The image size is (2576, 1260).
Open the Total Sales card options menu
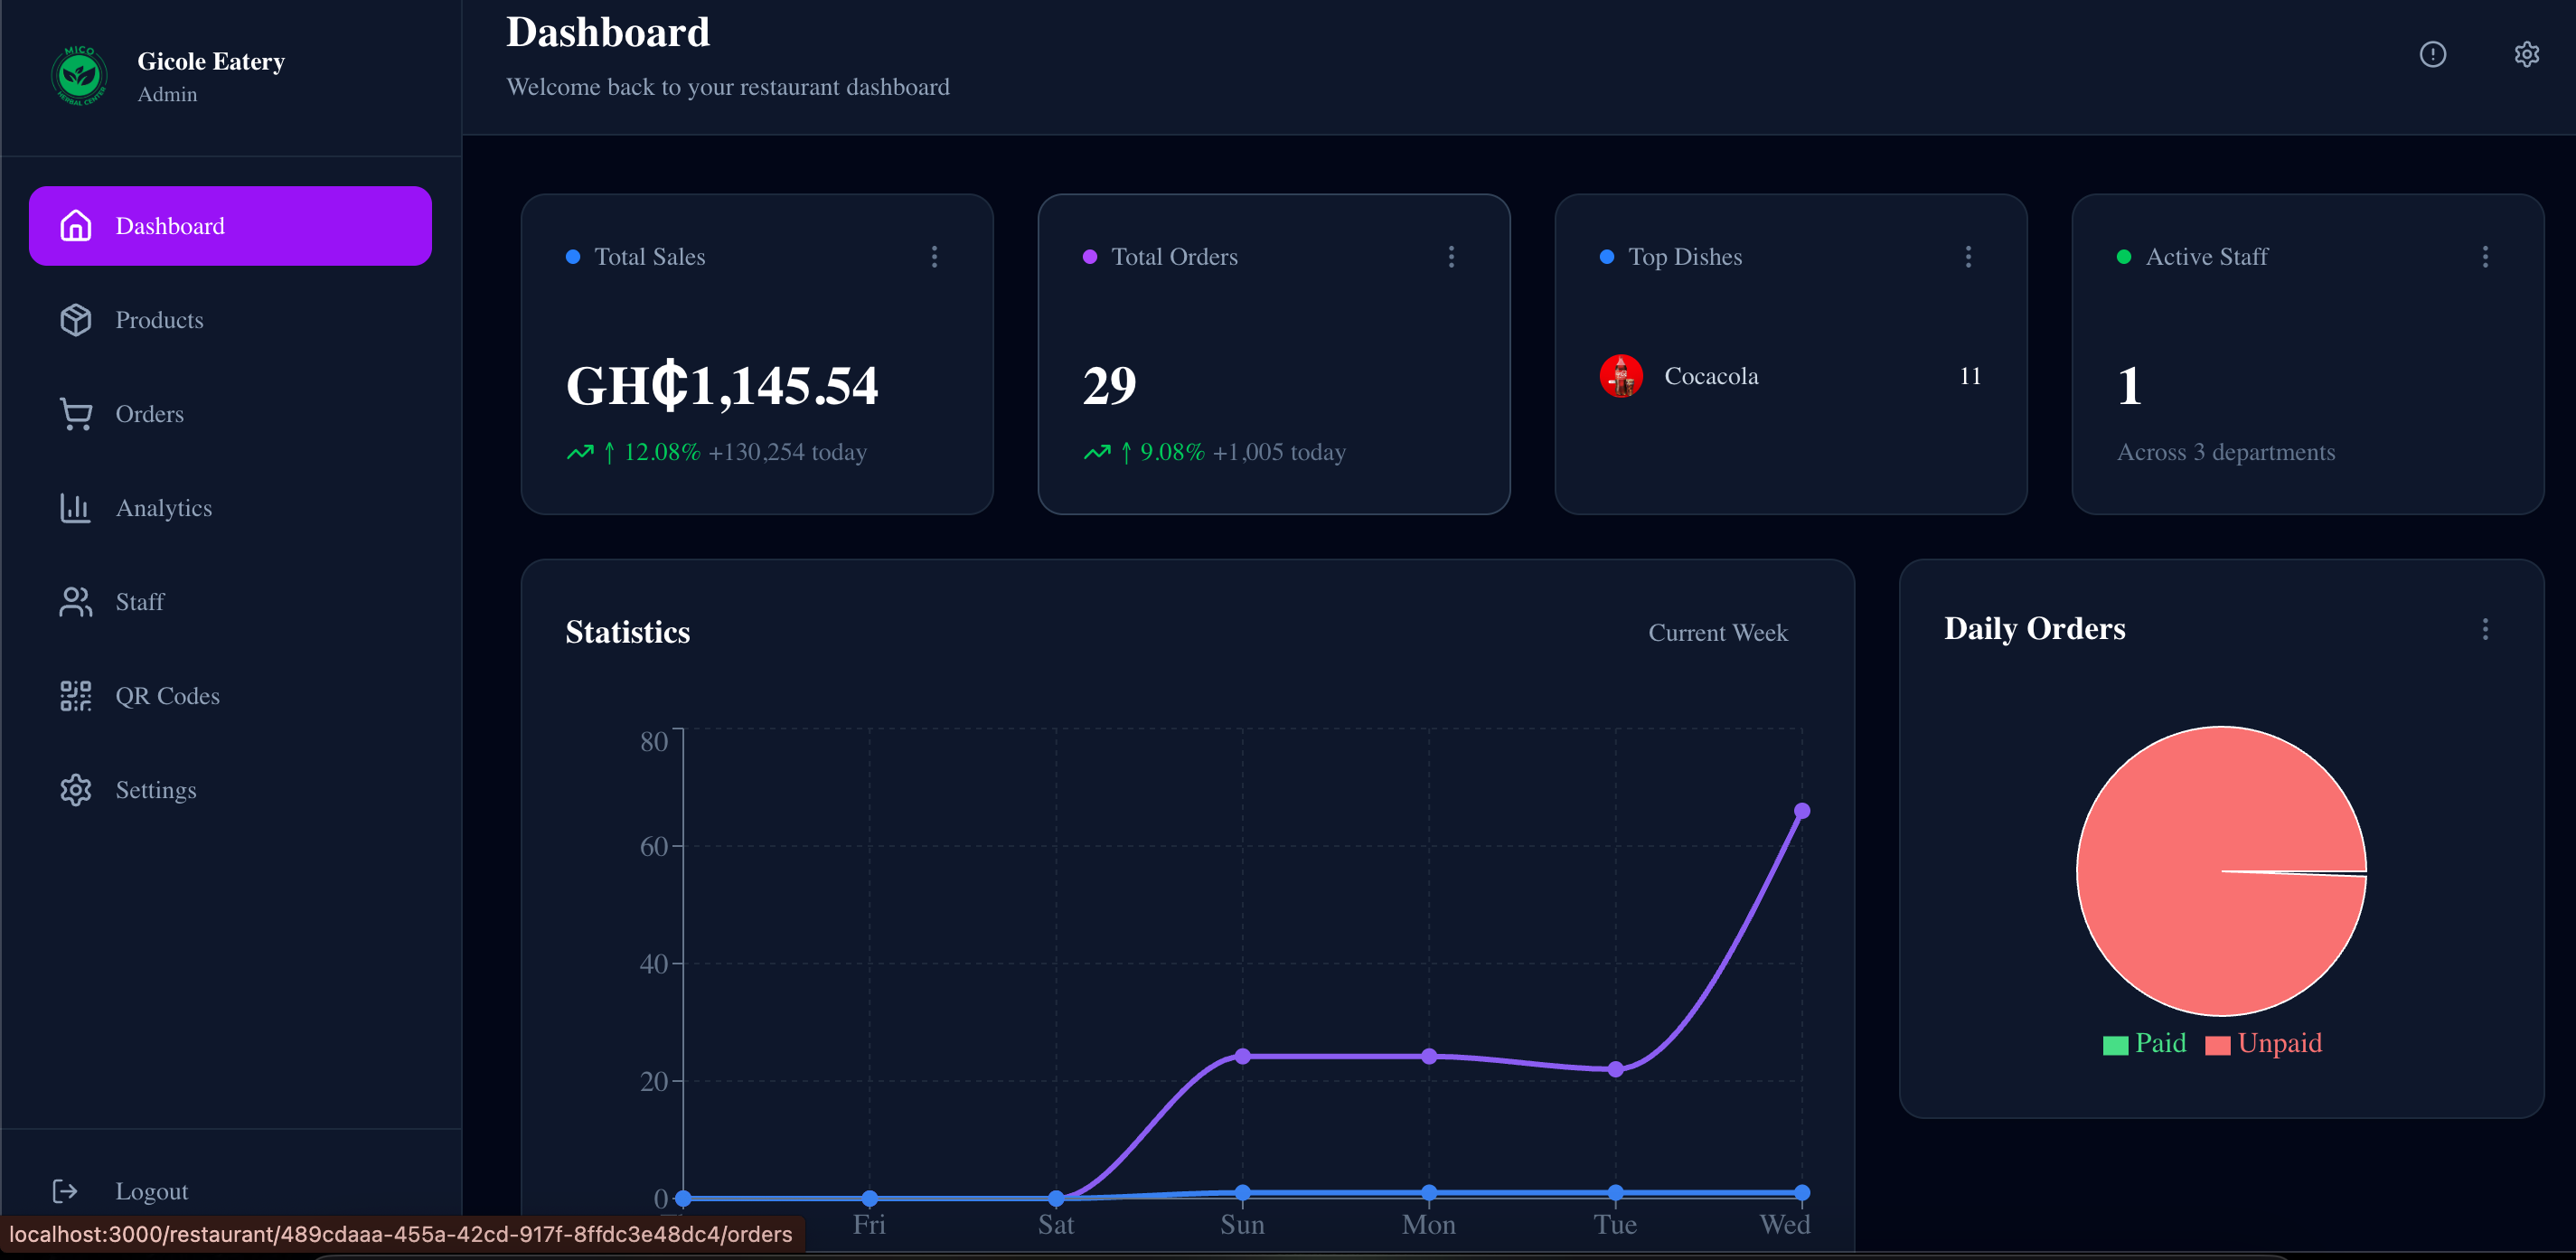coord(934,257)
